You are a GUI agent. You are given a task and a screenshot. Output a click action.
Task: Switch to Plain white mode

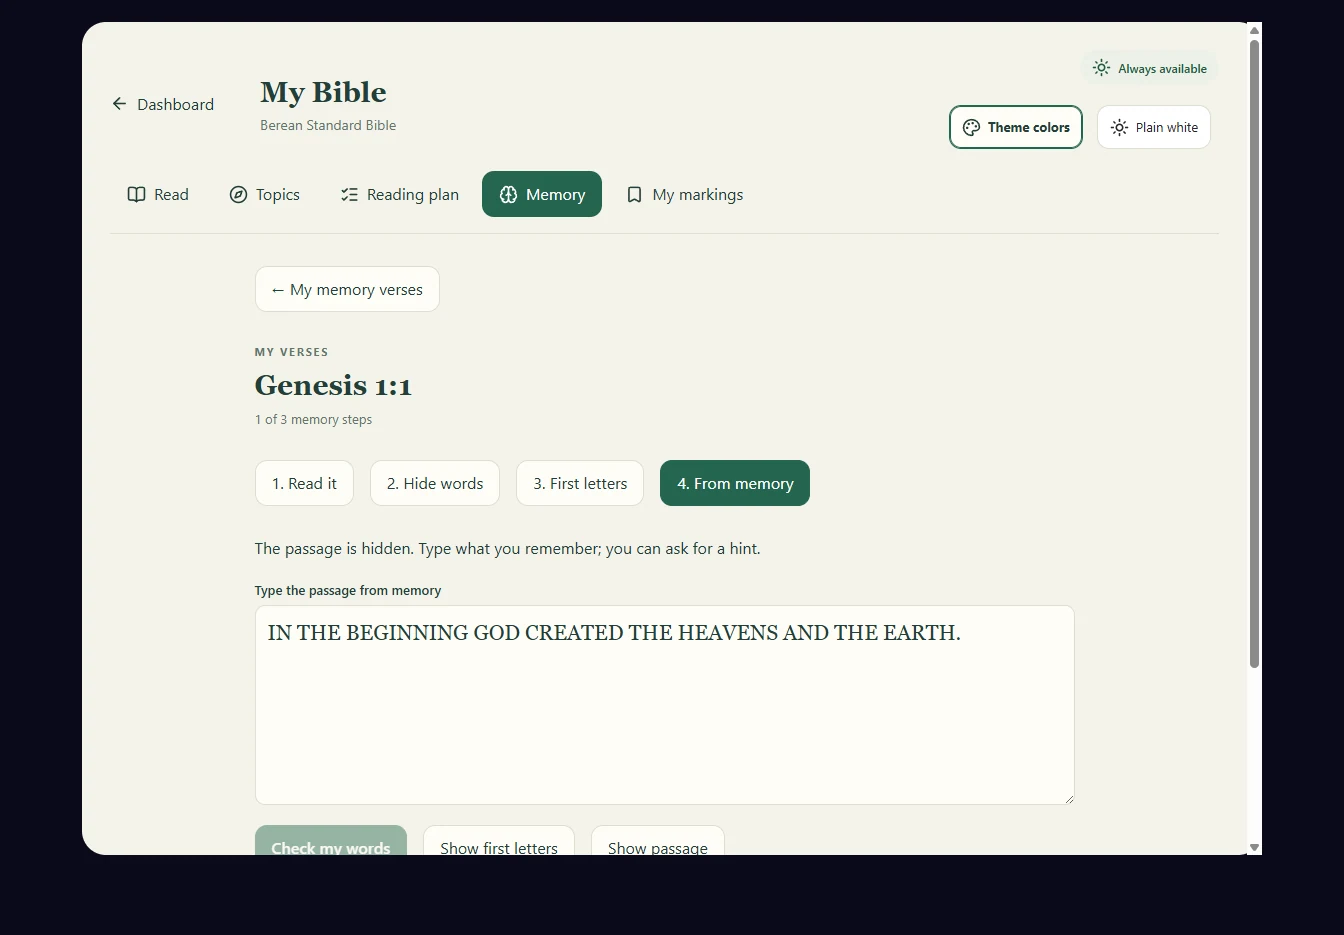1154,127
